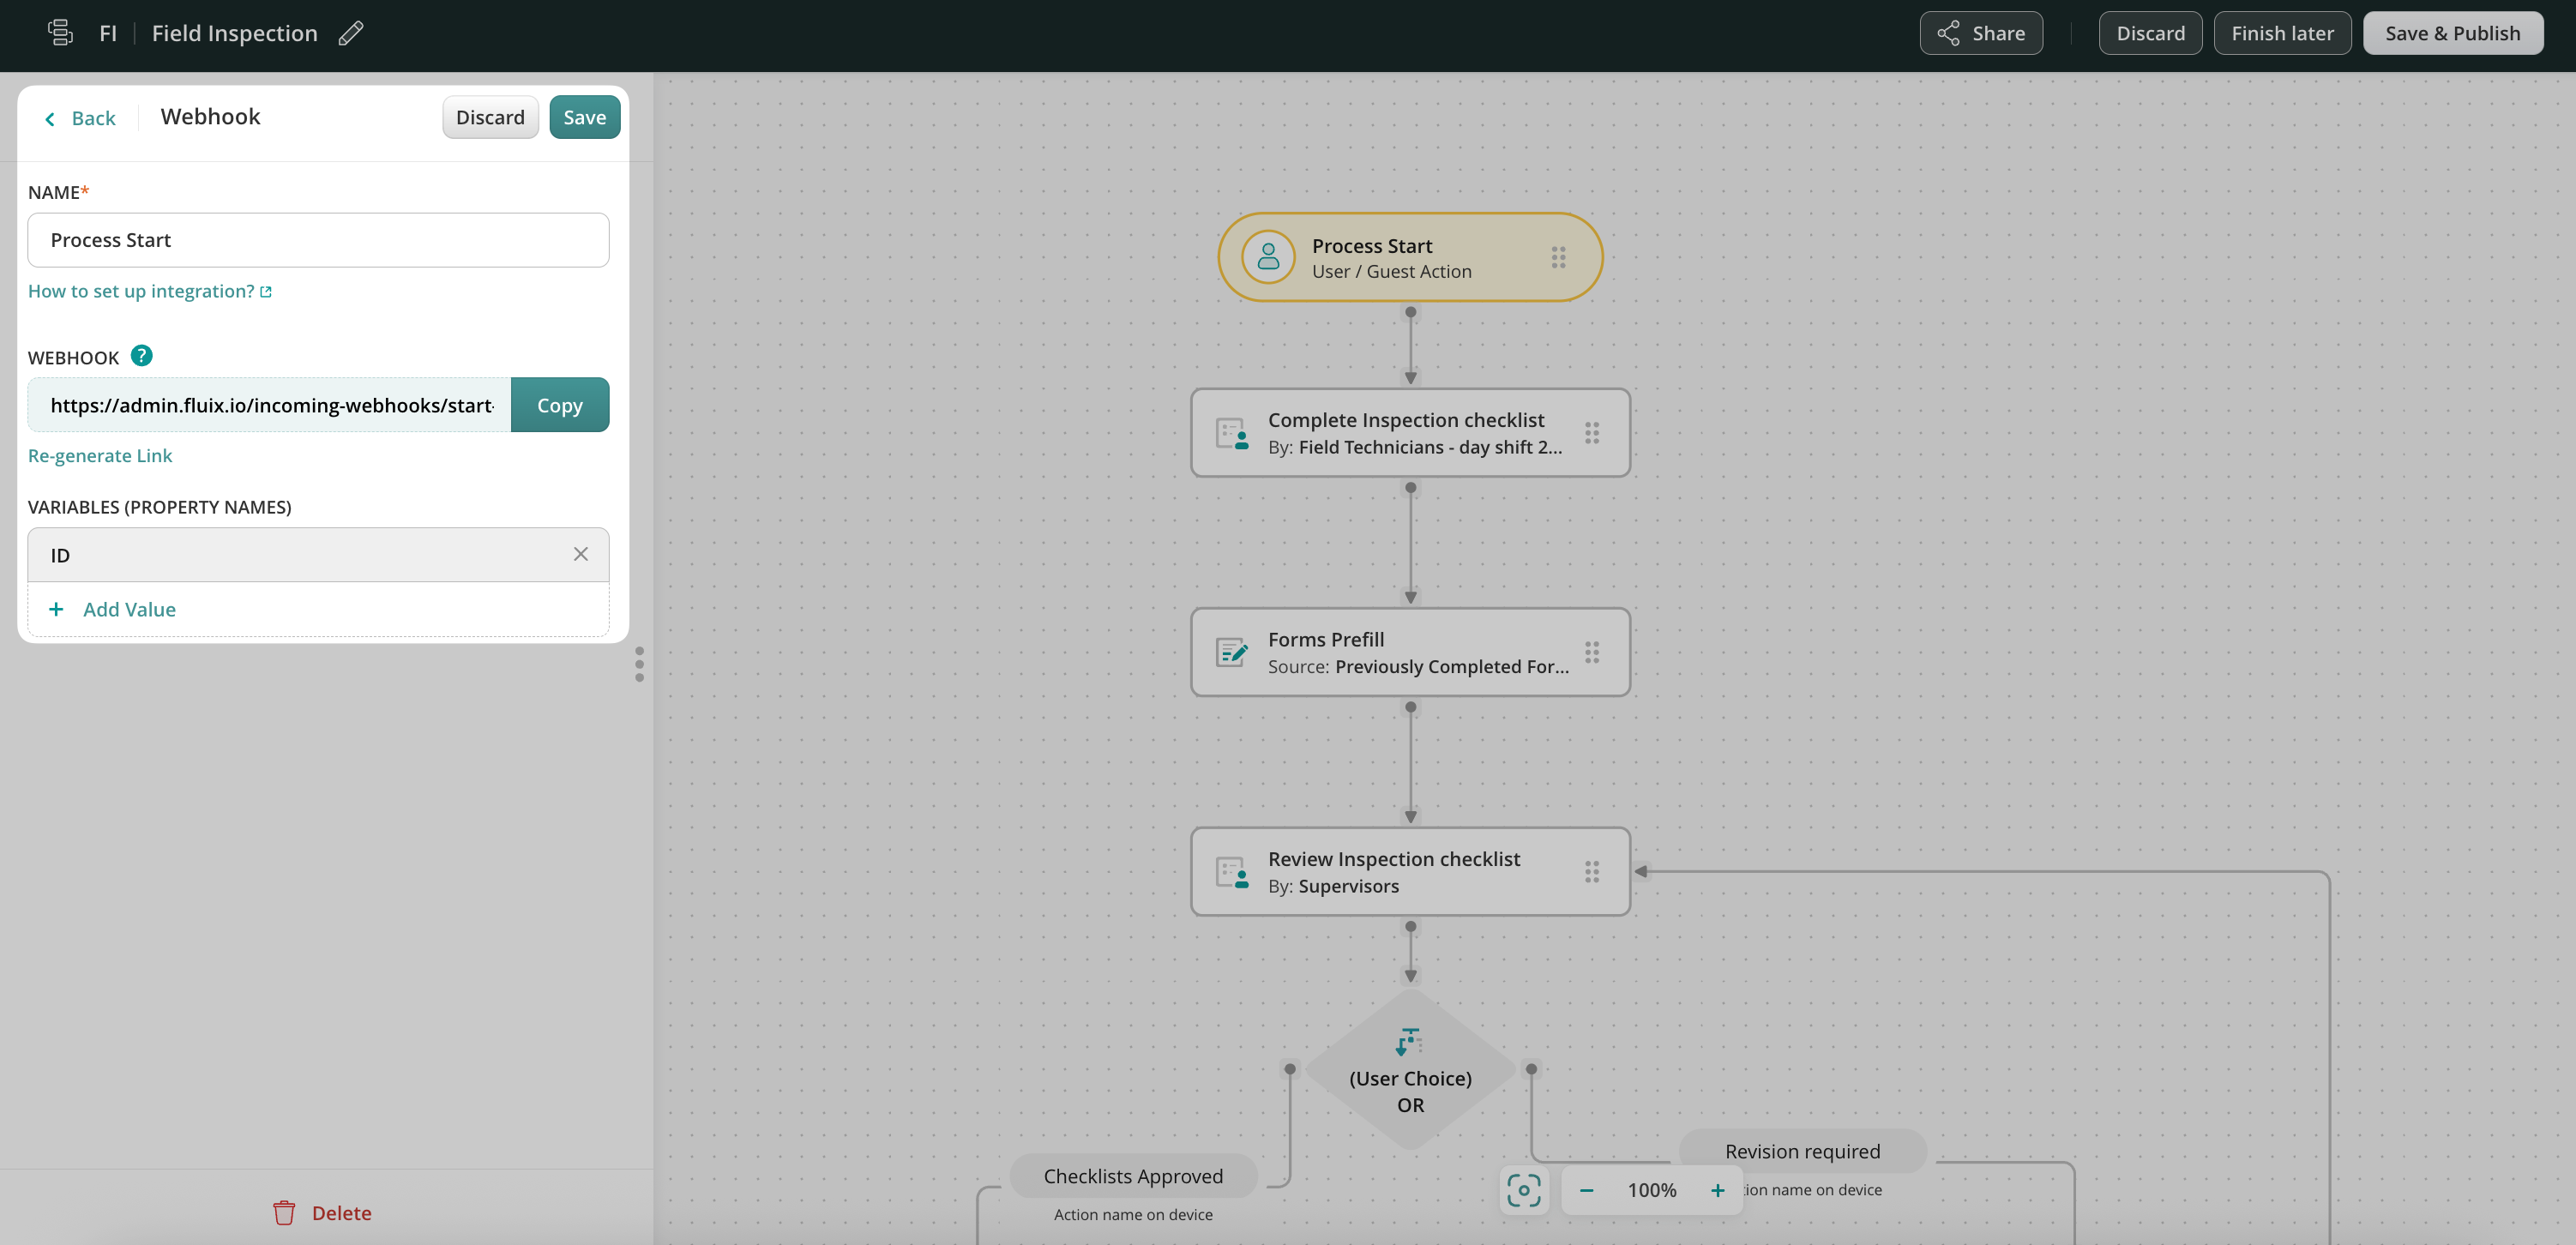Click the workflow list icon in top-left header
Viewport: 2576px width, 1245px height.
tap(60, 33)
